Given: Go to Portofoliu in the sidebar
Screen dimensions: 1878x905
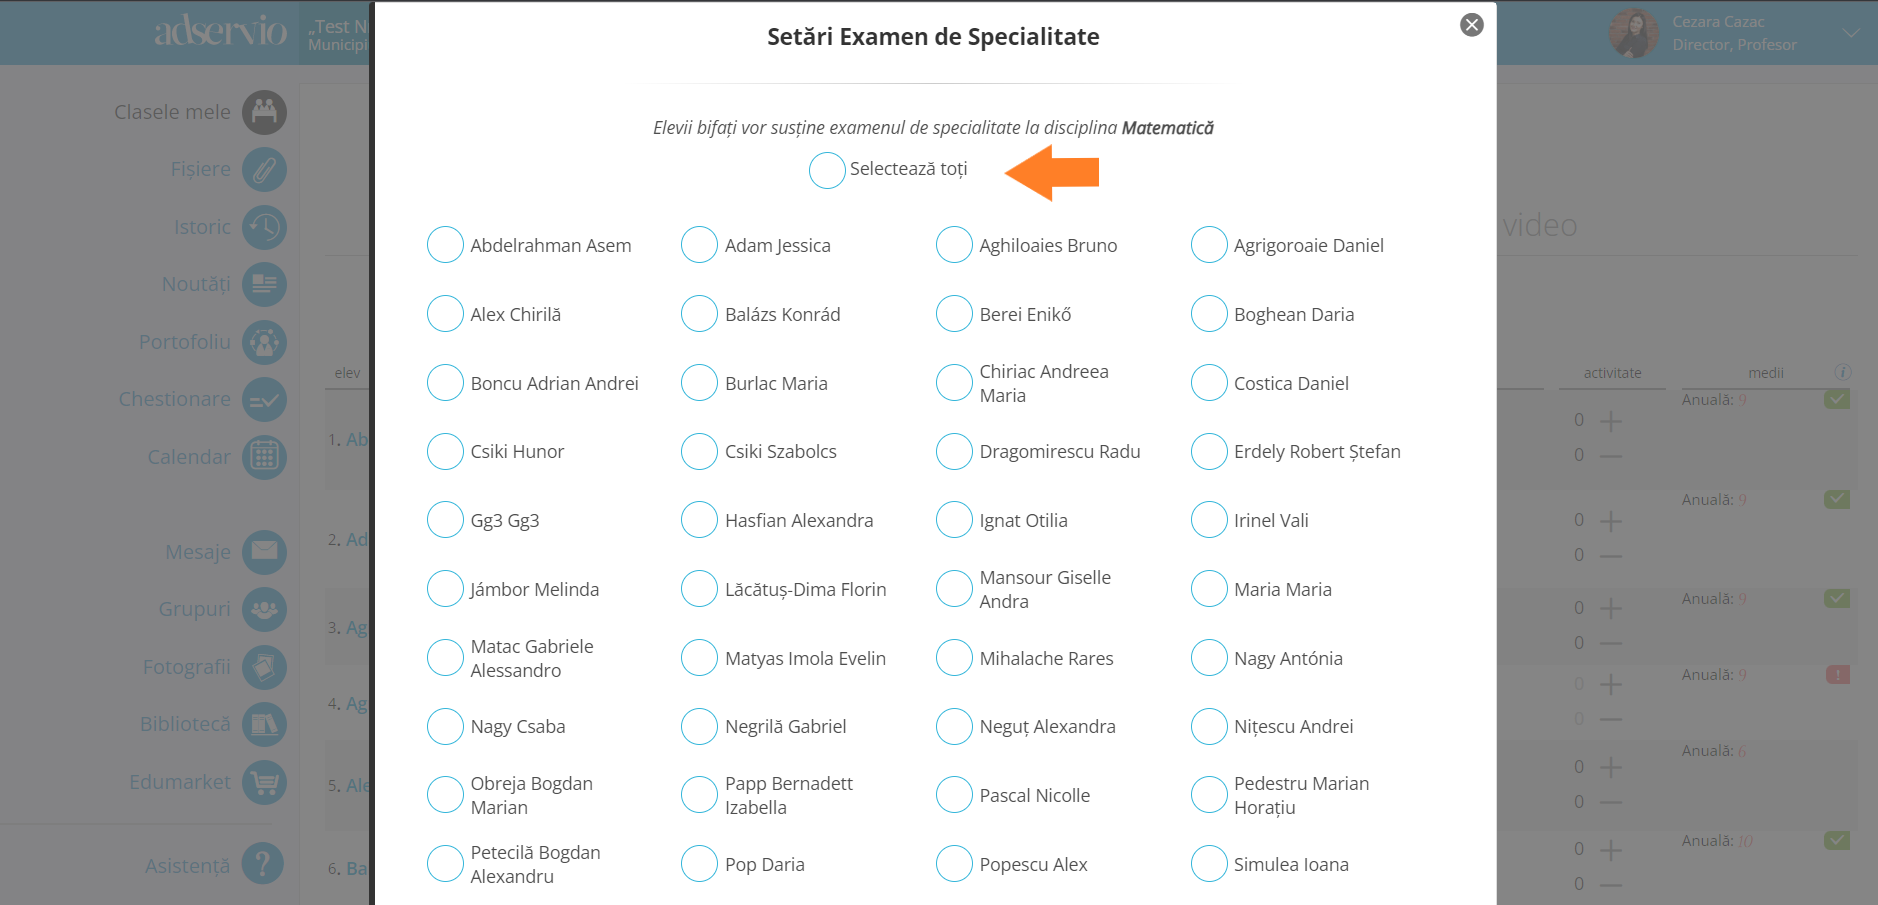Looking at the screenshot, I should pyautogui.click(x=185, y=342).
